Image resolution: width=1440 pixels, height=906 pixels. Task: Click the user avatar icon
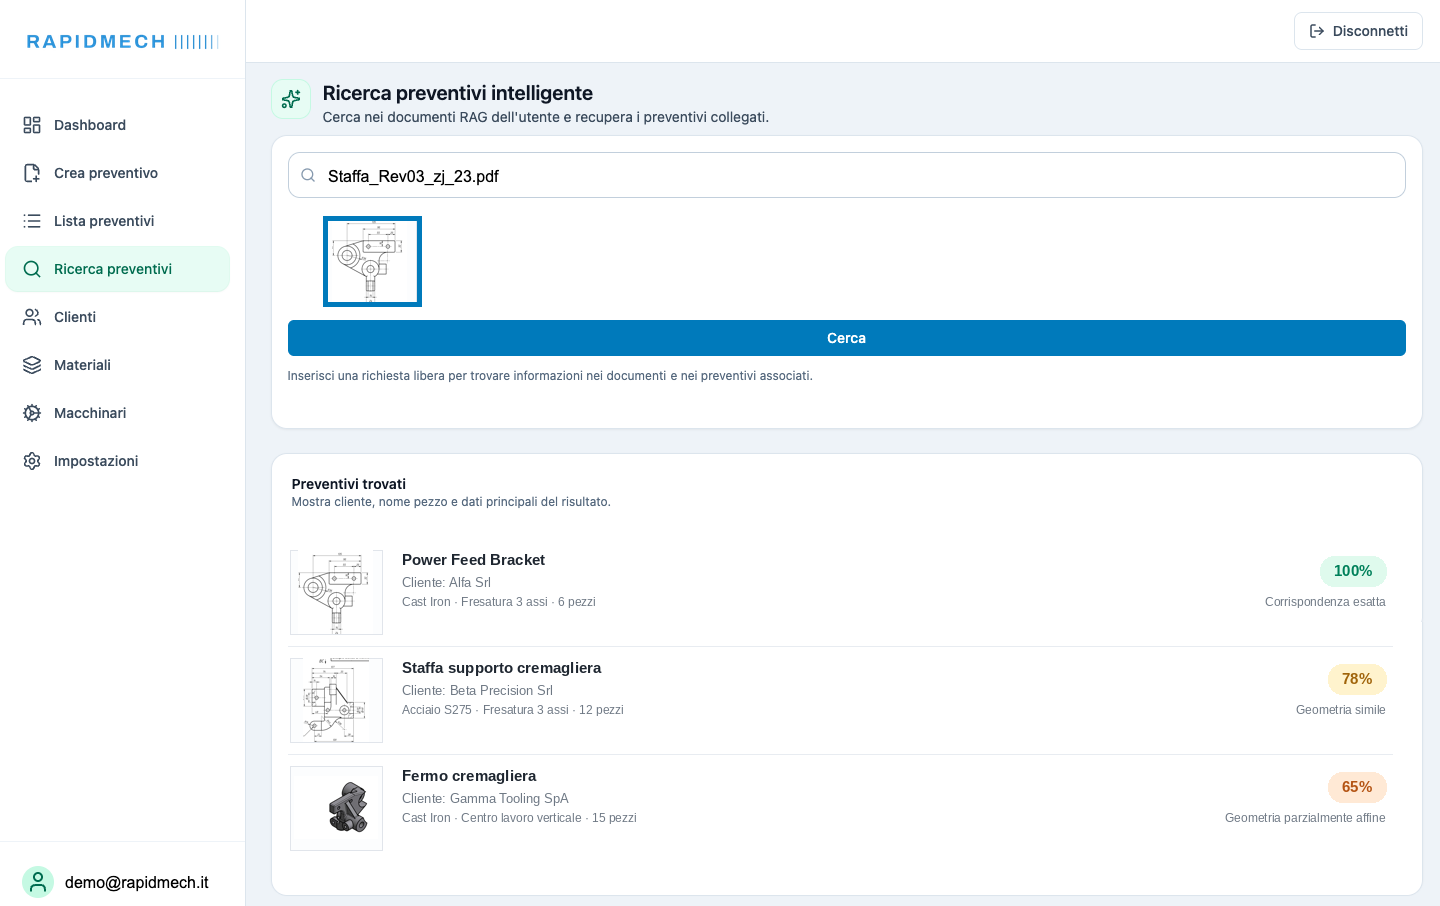click(x=38, y=882)
